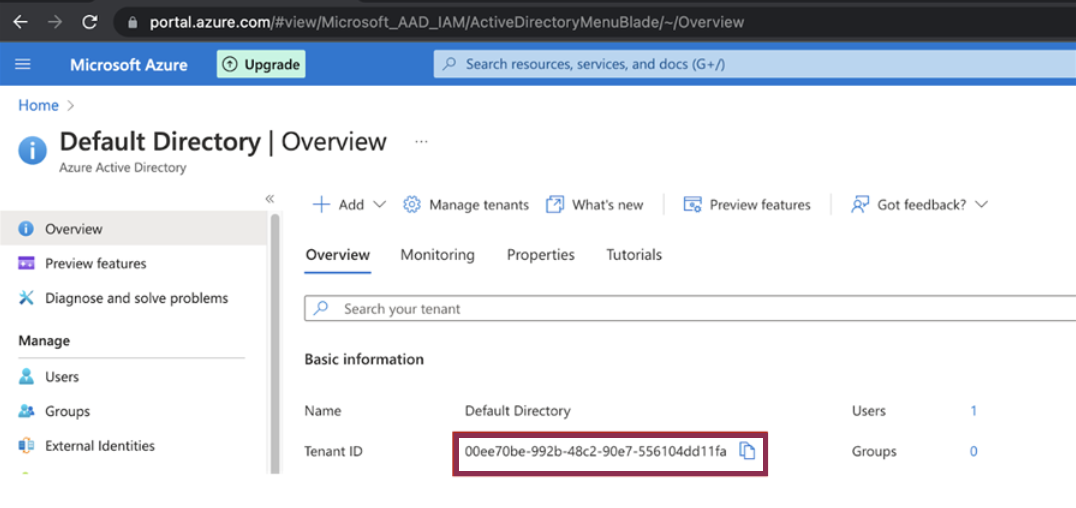This screenshot has width=1076, height=508.
Task: Click the blue info icon beside Default Directory title
Action: (33, 150)
